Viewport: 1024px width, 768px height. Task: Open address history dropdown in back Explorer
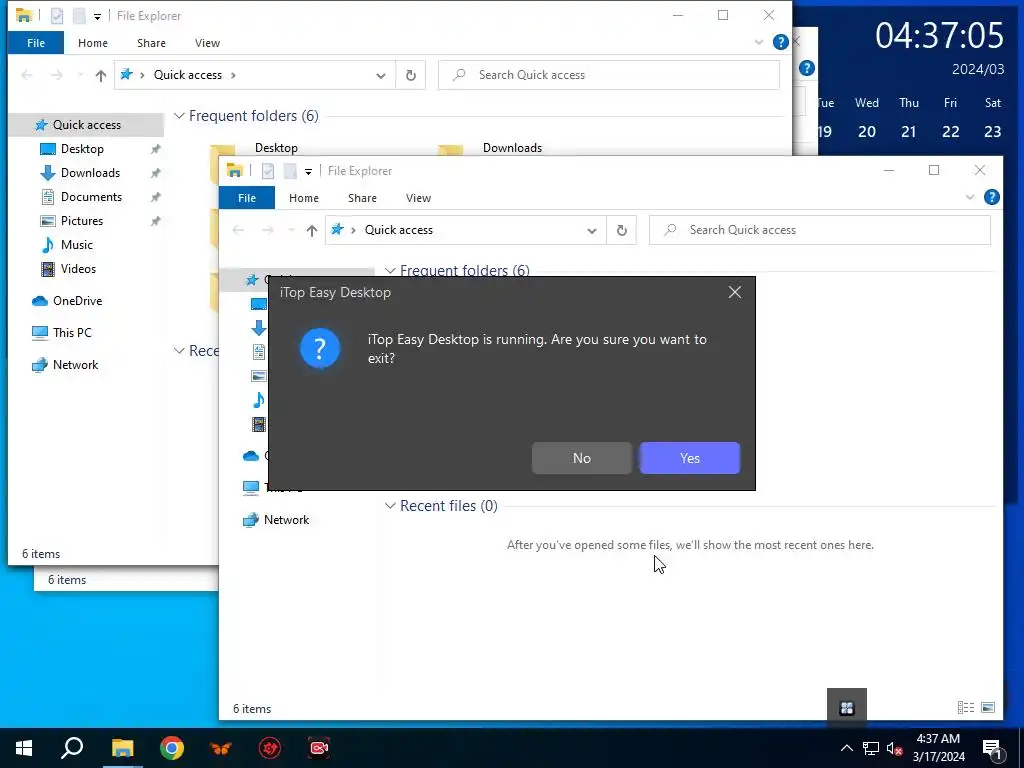[381, 76]
